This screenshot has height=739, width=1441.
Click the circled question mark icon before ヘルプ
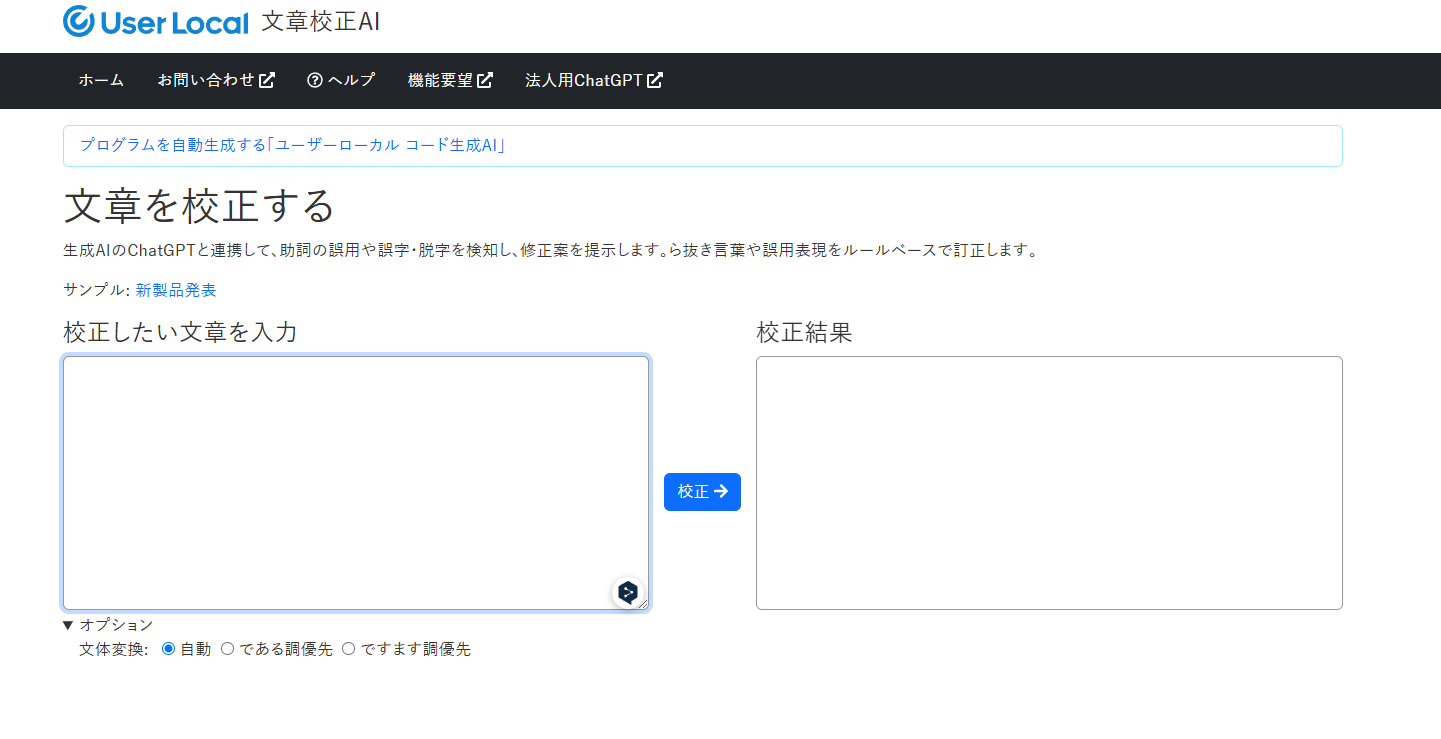point(316,80)
